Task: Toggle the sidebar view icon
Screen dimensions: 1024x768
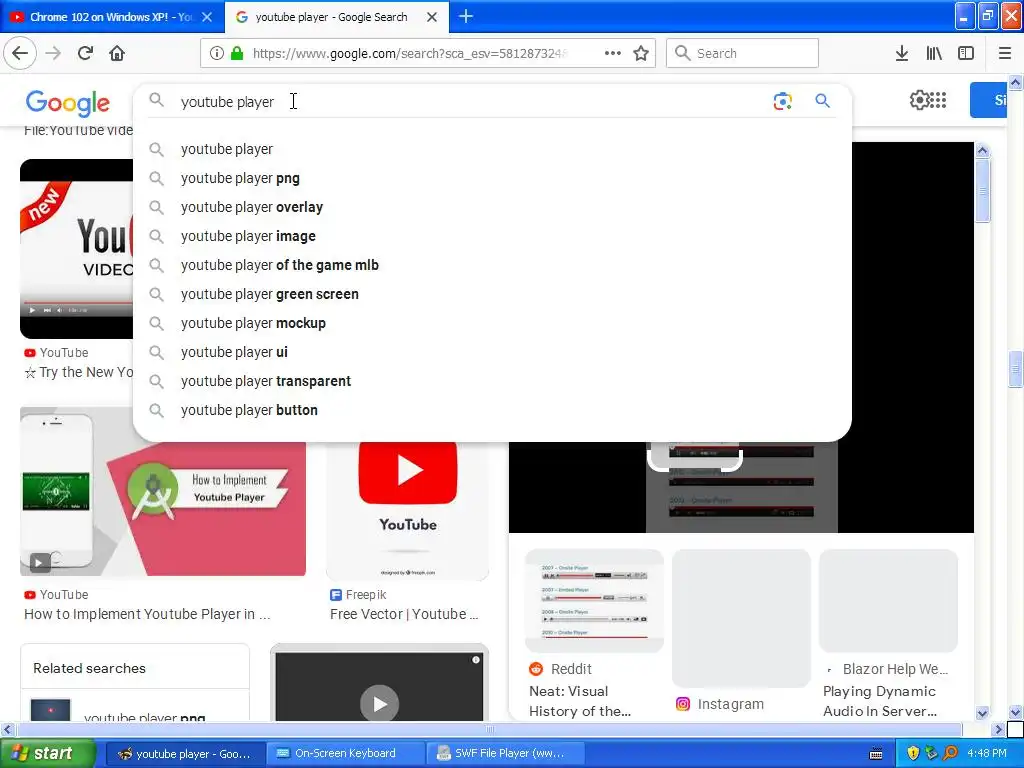Action: click(x=966, y=53)
